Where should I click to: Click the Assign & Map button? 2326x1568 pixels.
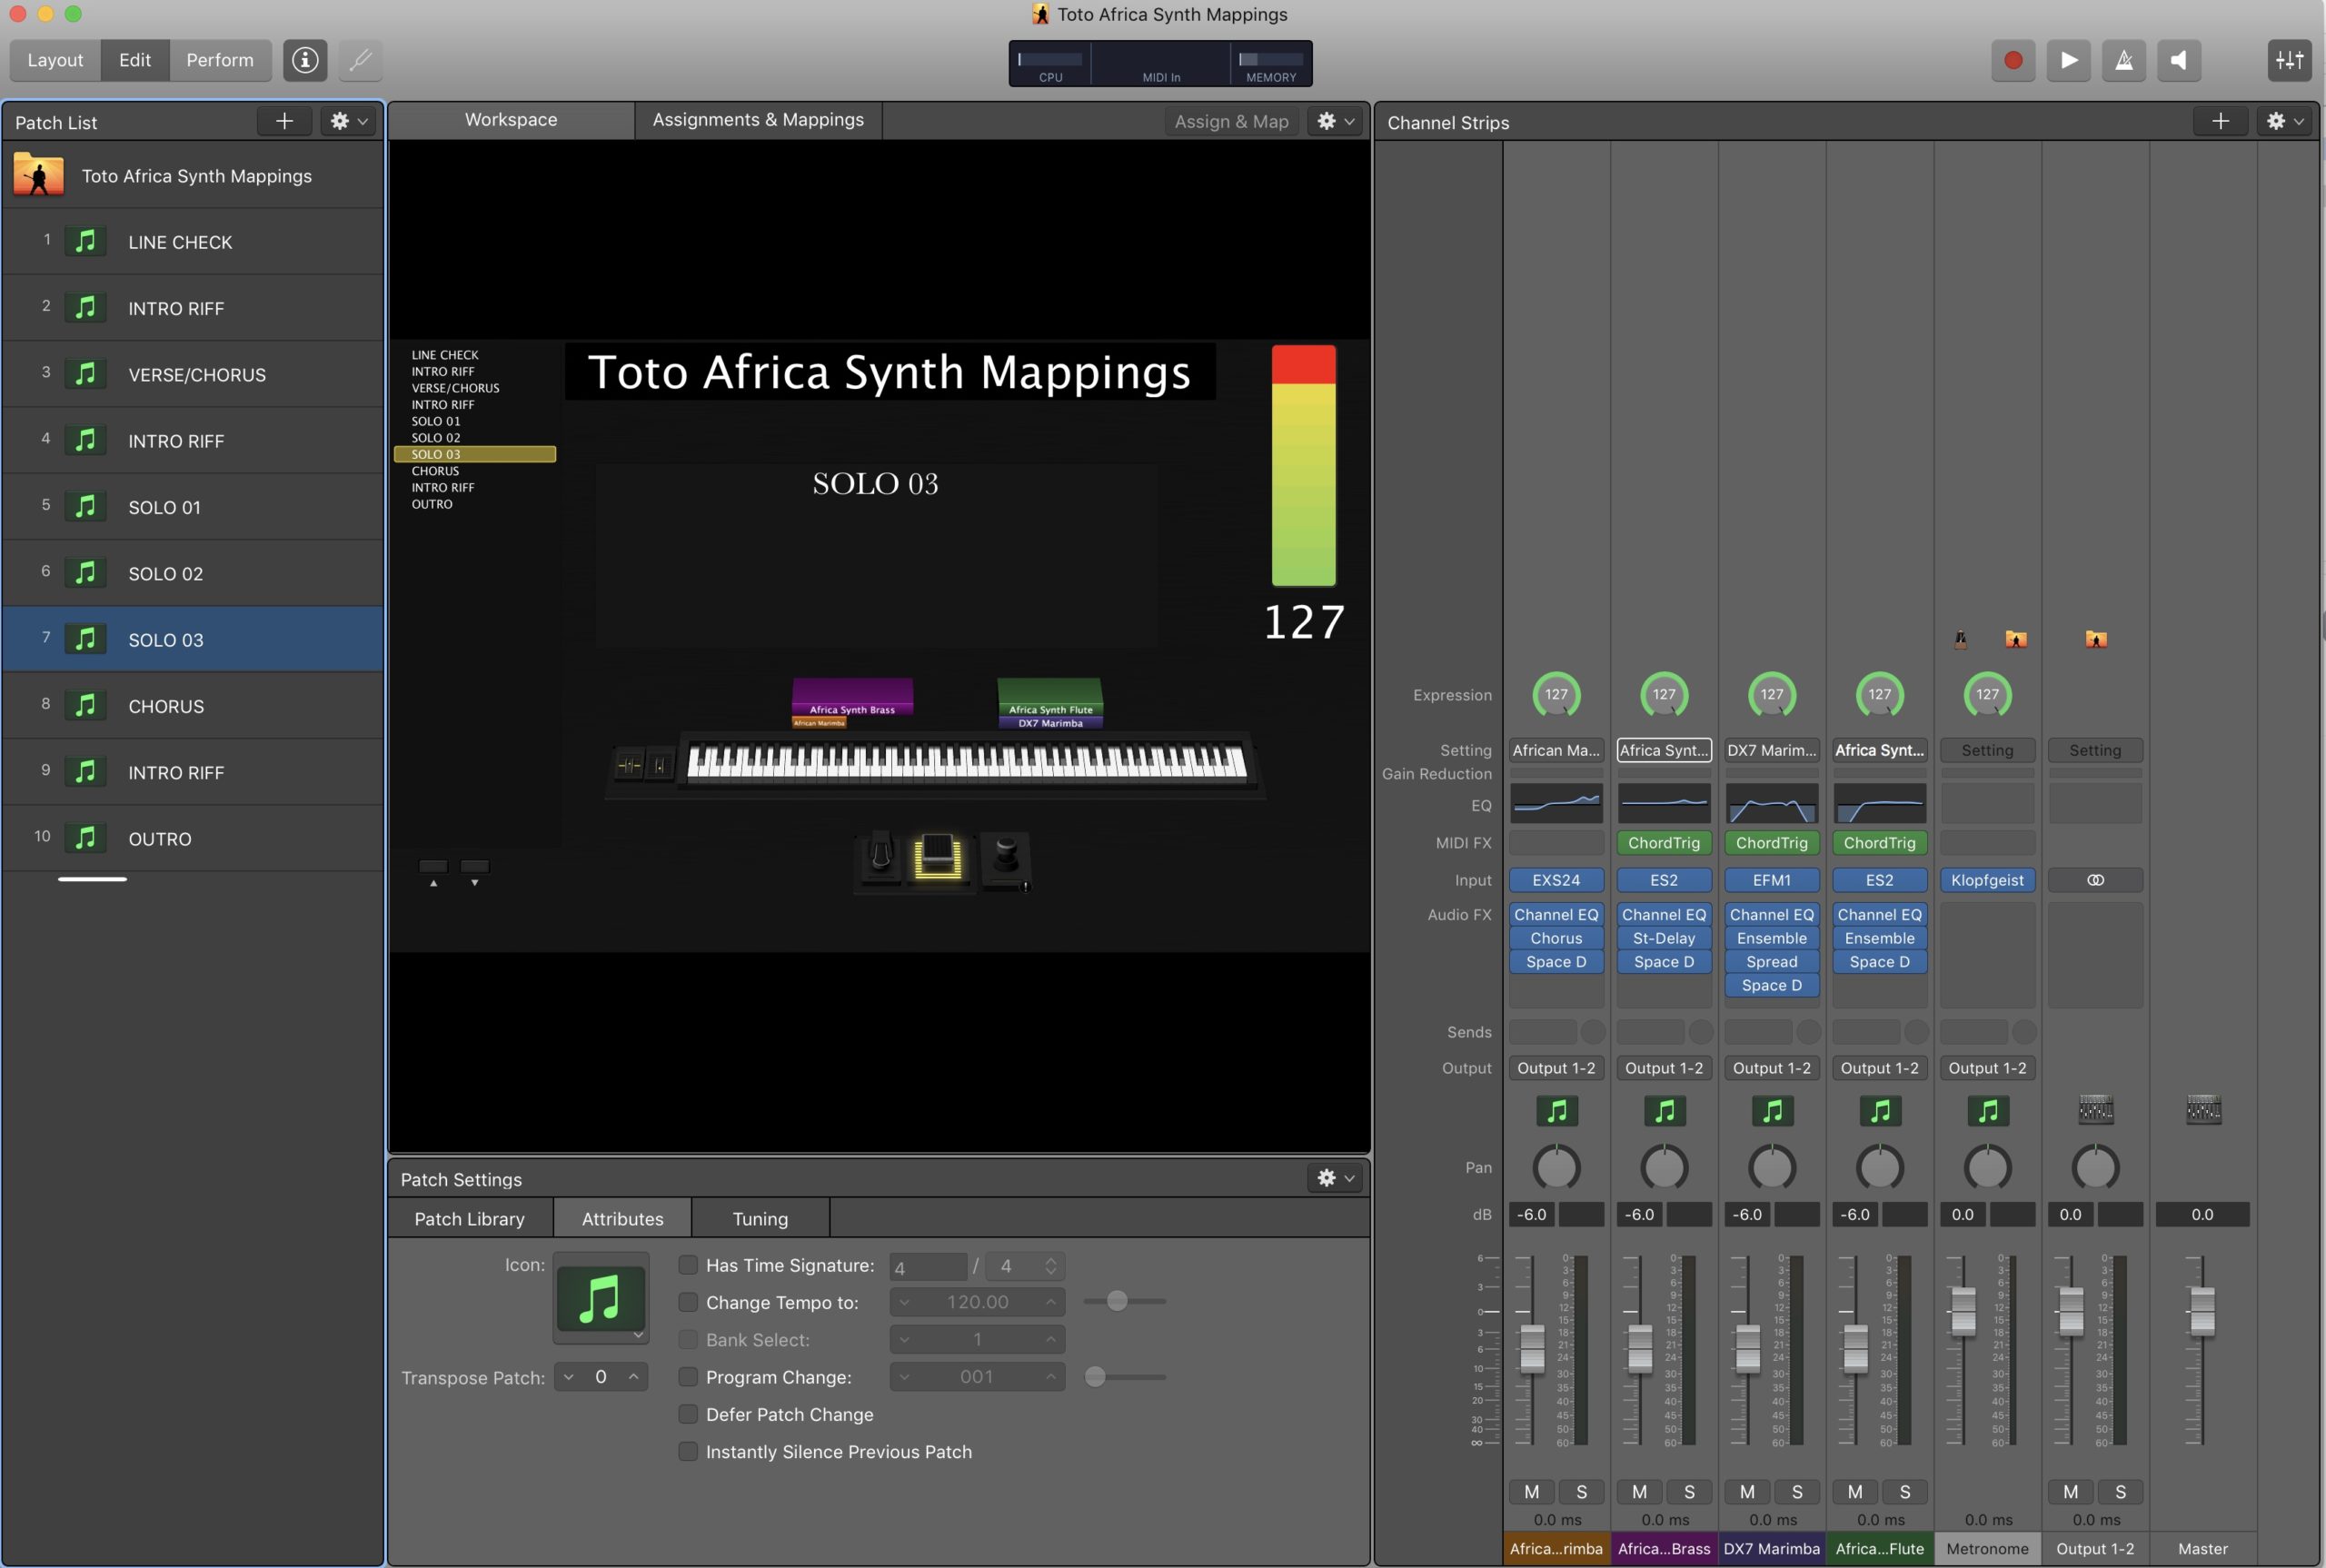(1231, 121)
